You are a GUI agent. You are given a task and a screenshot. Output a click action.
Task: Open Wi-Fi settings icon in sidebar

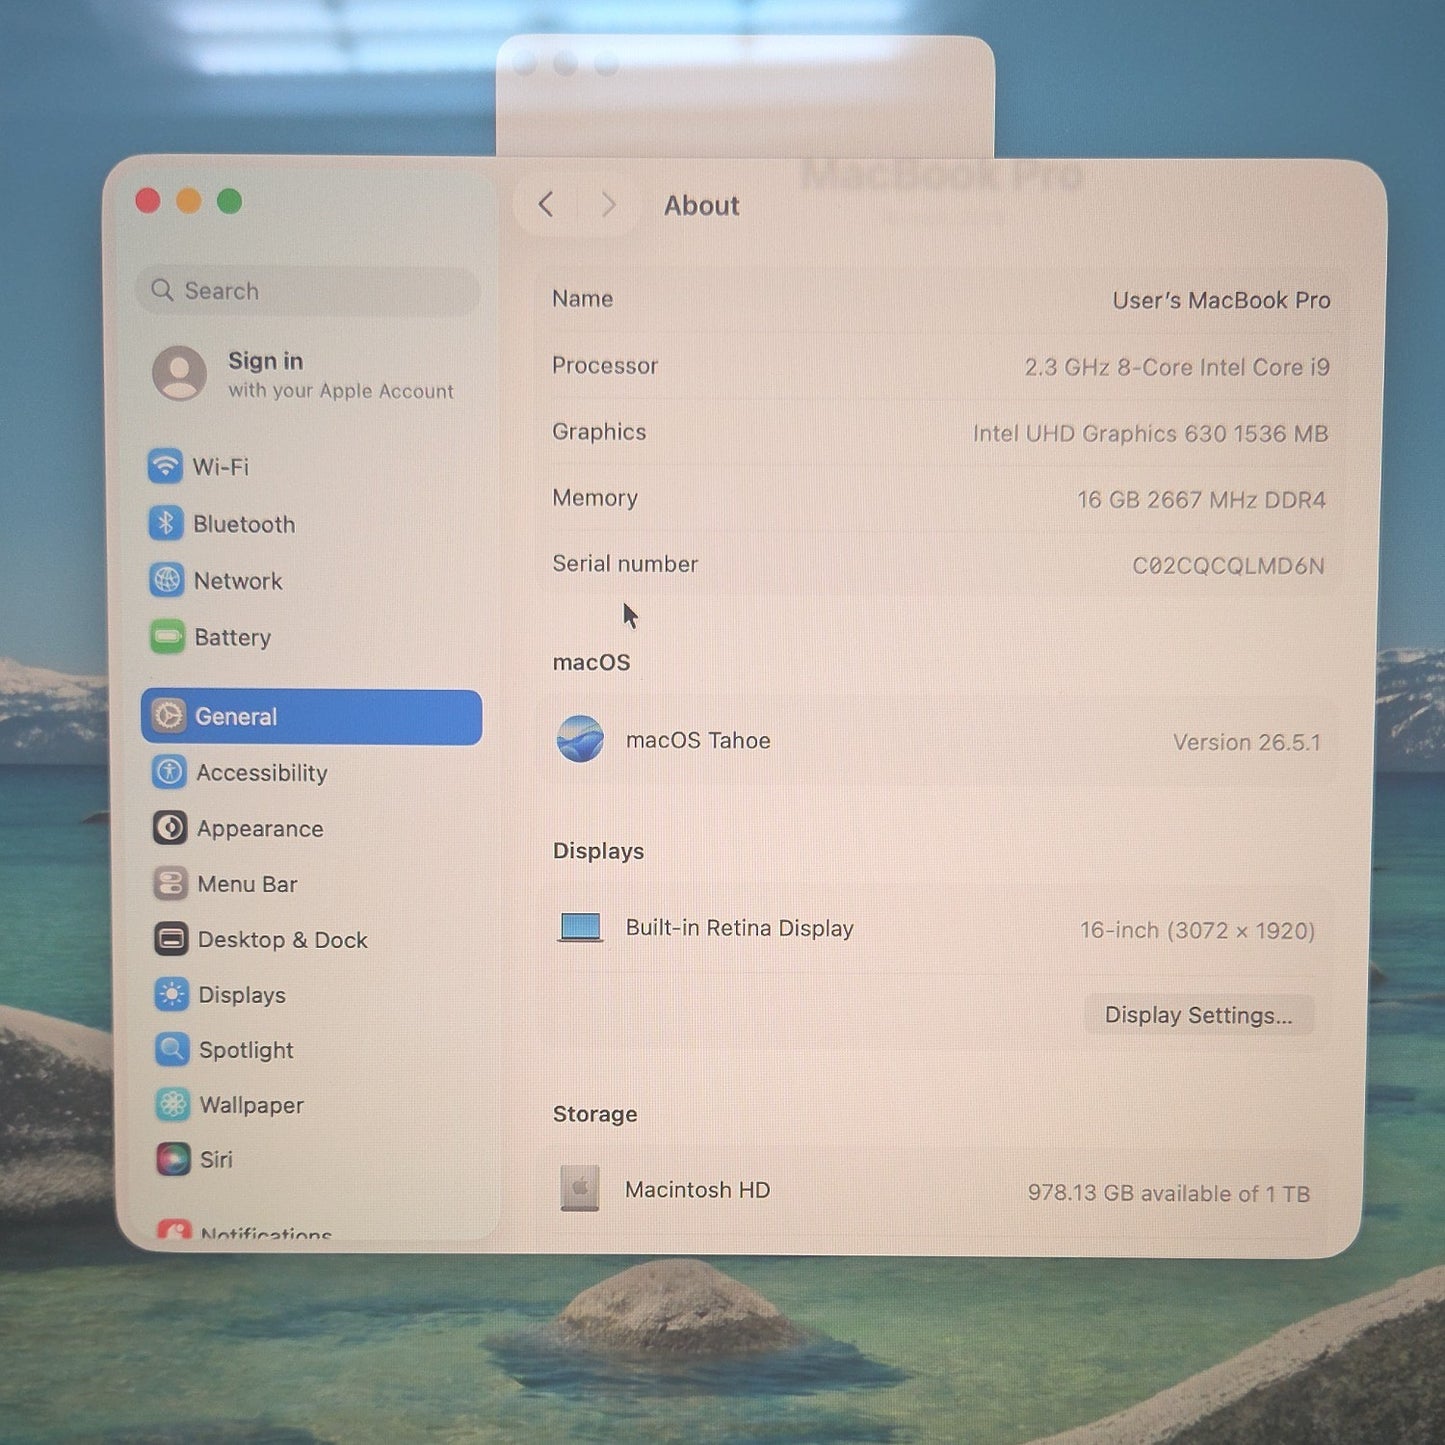coord(165,466)
